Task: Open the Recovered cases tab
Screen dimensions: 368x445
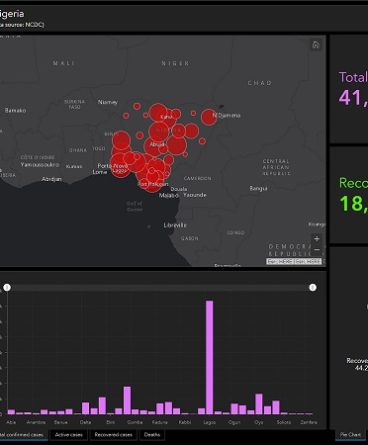Action: [113, 435]
